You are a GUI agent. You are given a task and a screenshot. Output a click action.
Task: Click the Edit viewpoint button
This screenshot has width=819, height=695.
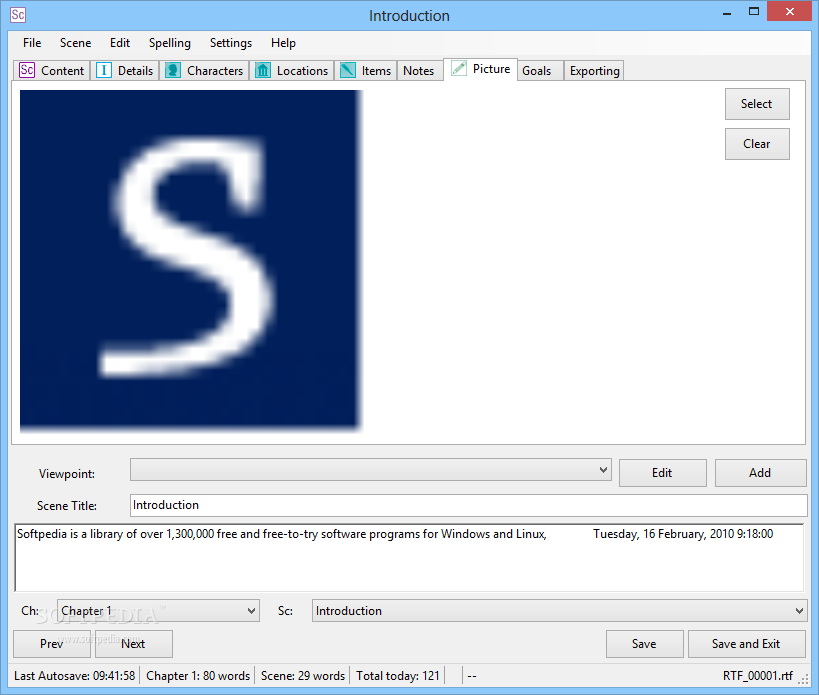[662, 473]
